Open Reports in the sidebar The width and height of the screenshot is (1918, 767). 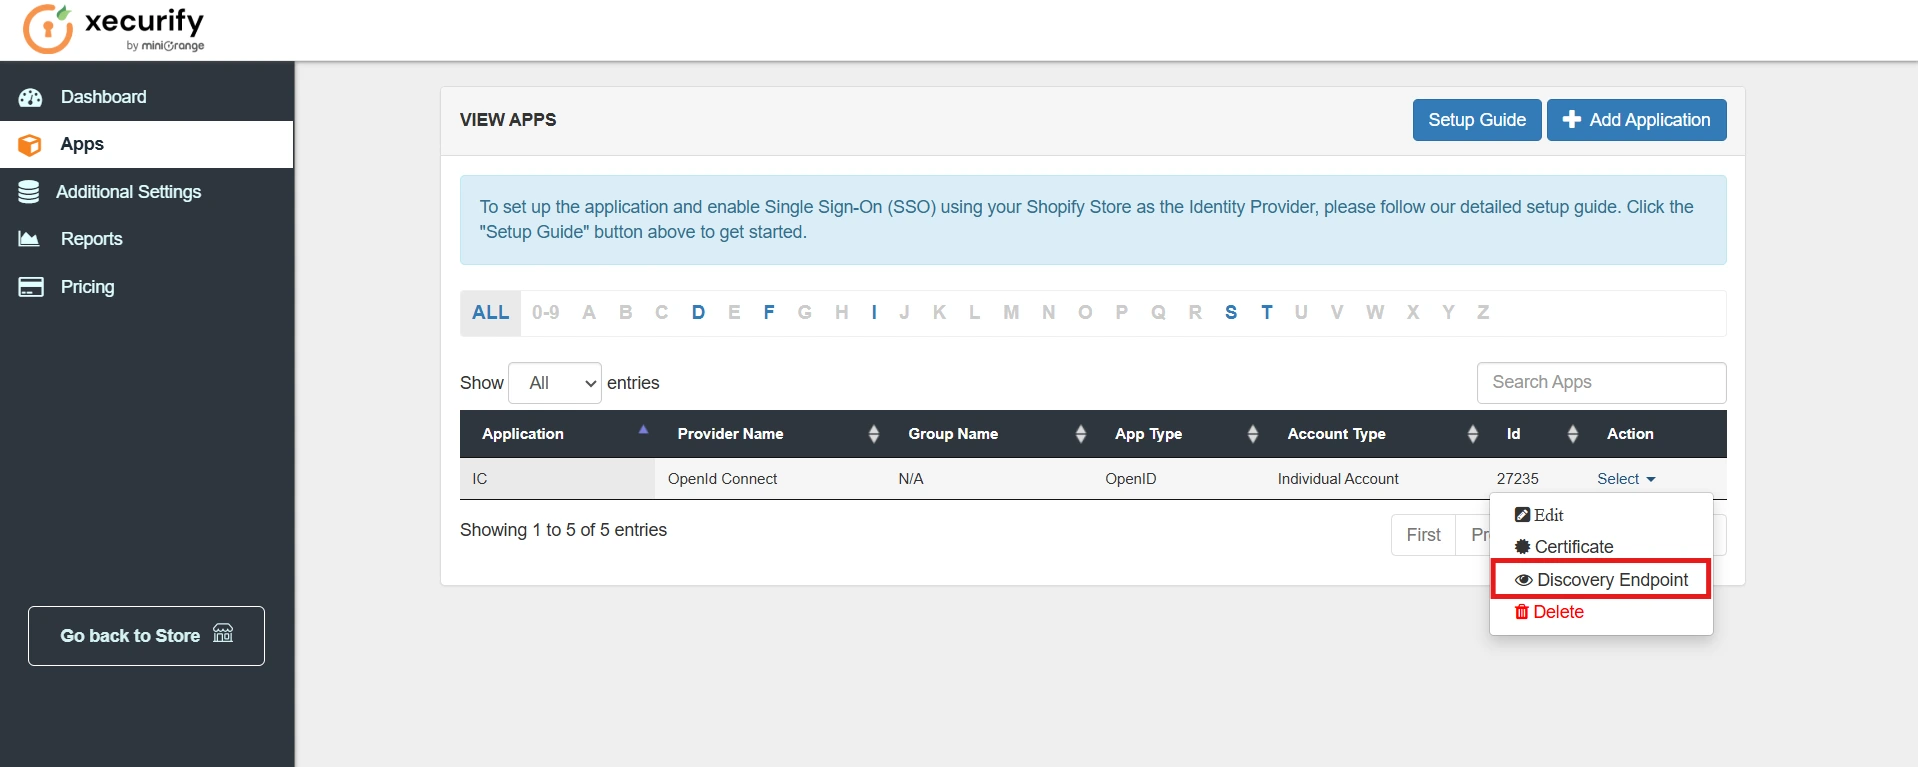tap(147, 239)
